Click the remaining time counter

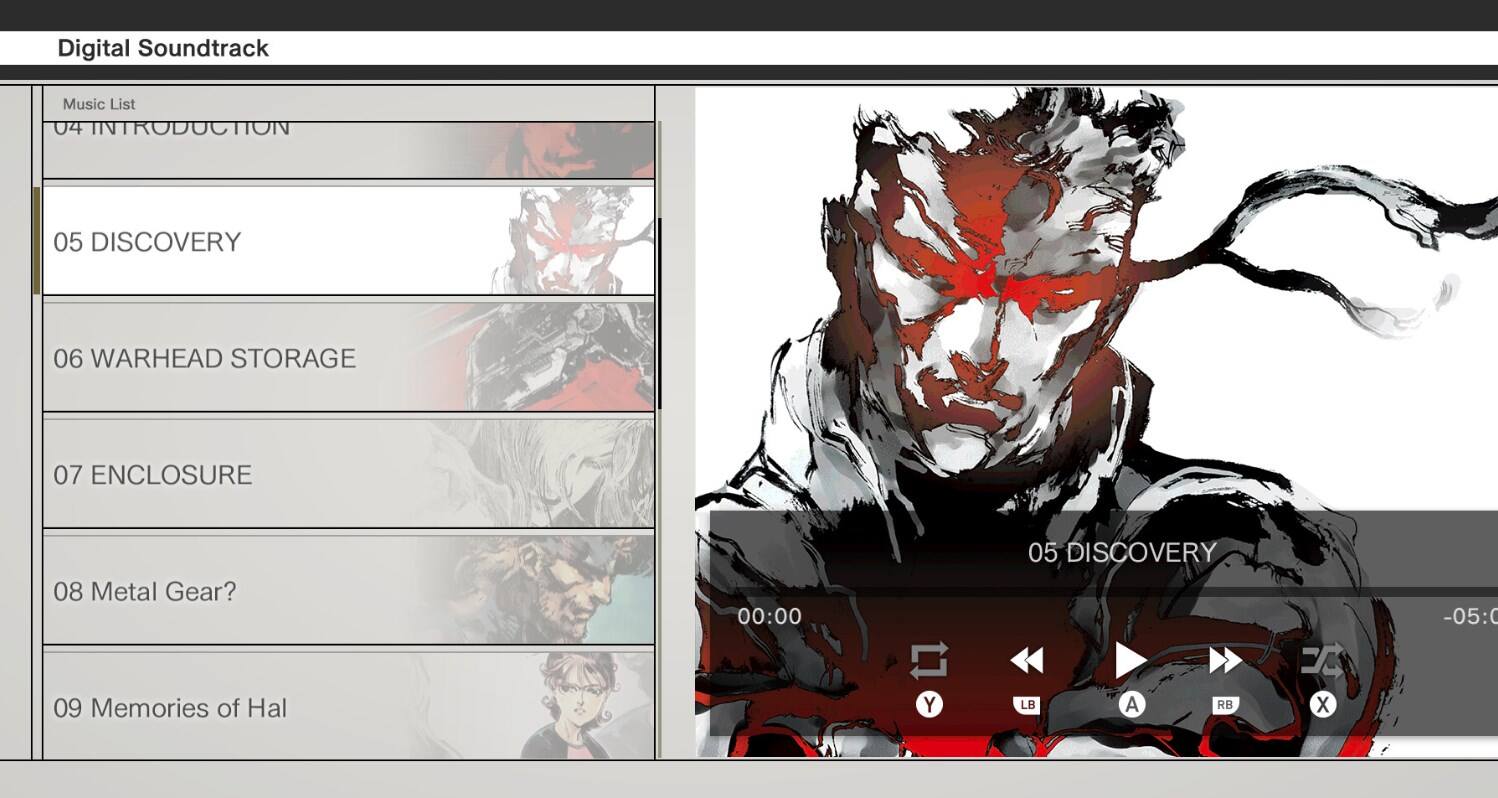[x=1470, y=616]
